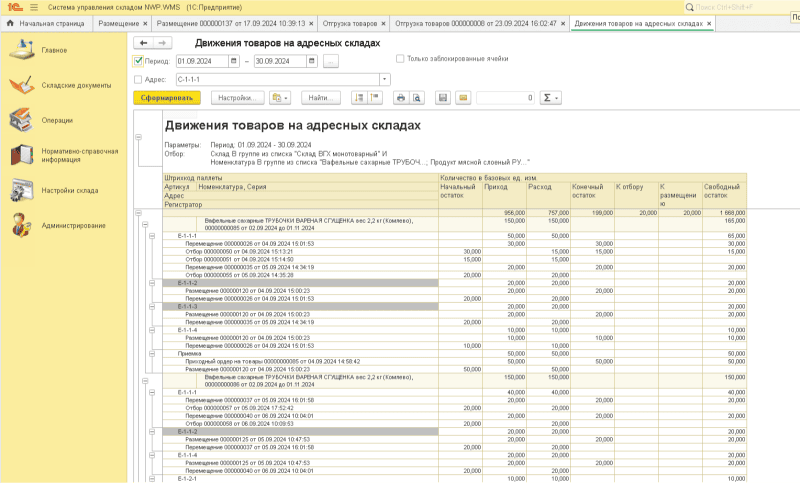Image resolution: width=800 pixels, height=483 pixels.
Task: Open the Главное section icon
Action: 22,50
